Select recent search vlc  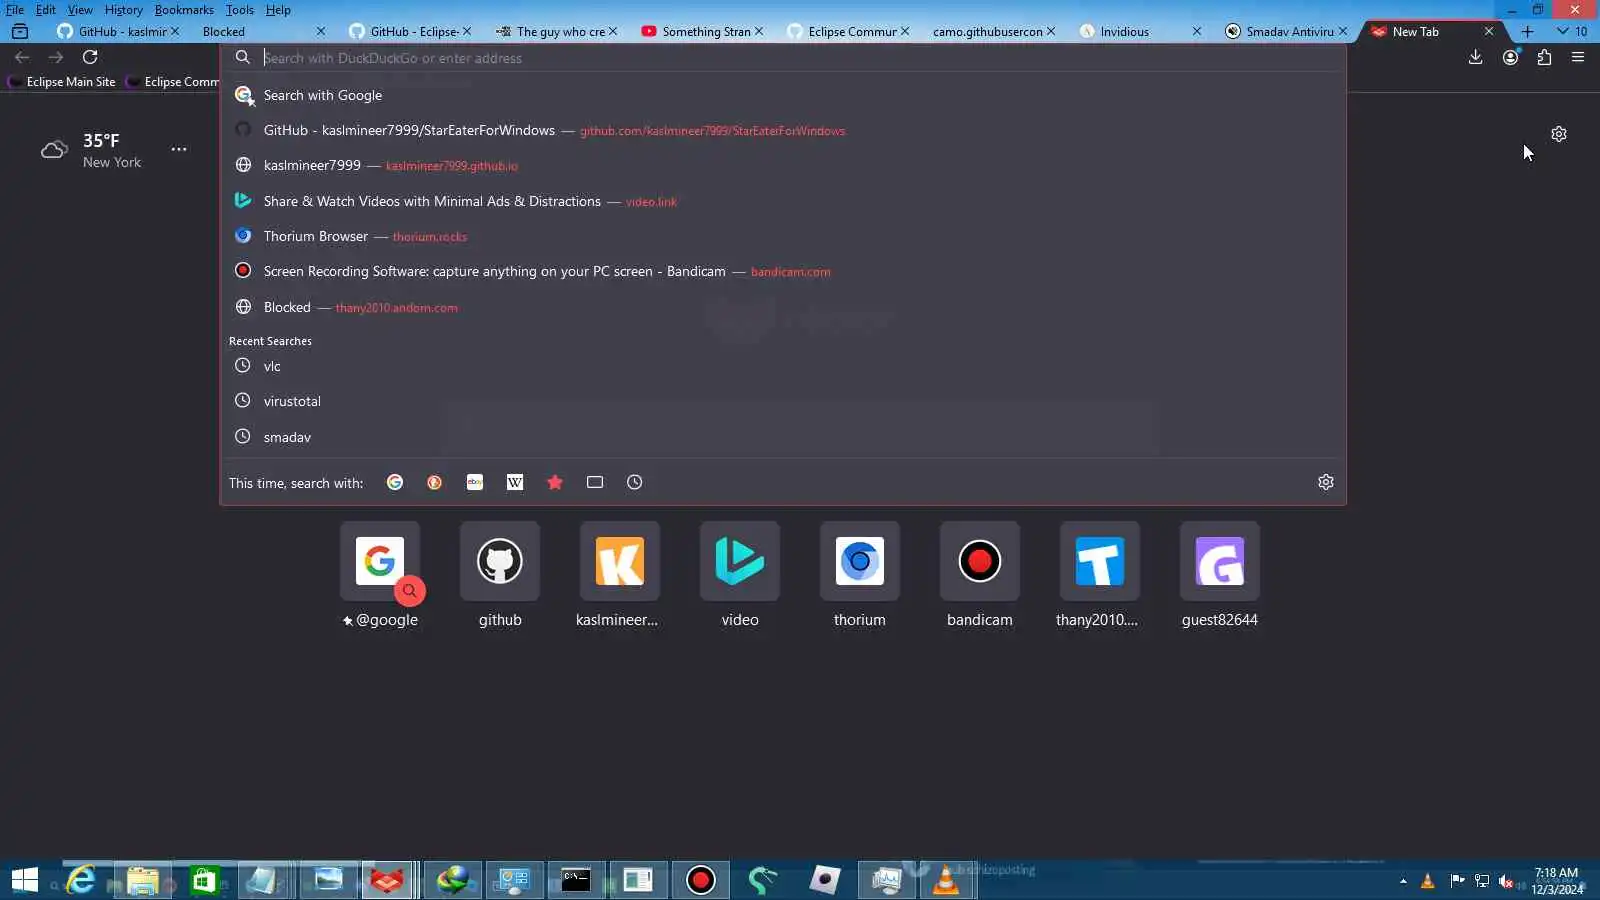783,366
